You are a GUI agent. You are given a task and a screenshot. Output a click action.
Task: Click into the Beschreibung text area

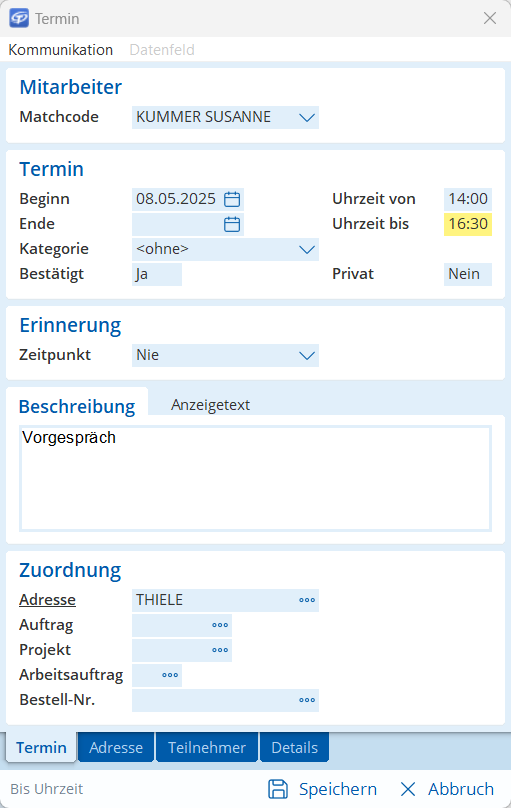[256, 478]
